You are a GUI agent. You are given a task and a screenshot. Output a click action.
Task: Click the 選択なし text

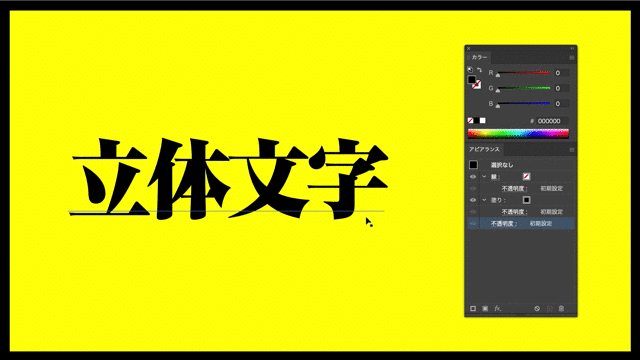(x=502, y=165)
